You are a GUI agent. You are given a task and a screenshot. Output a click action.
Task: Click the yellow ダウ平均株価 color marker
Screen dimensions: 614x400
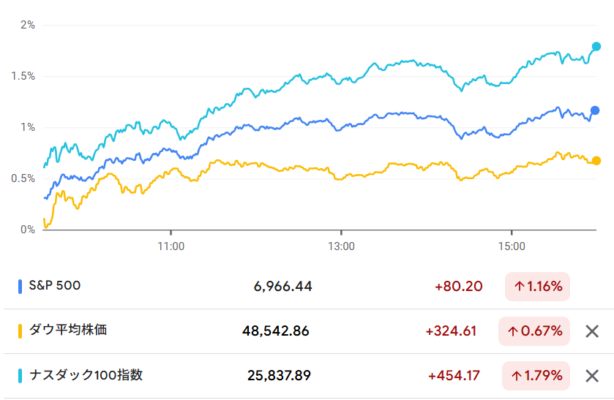point(21,331)
